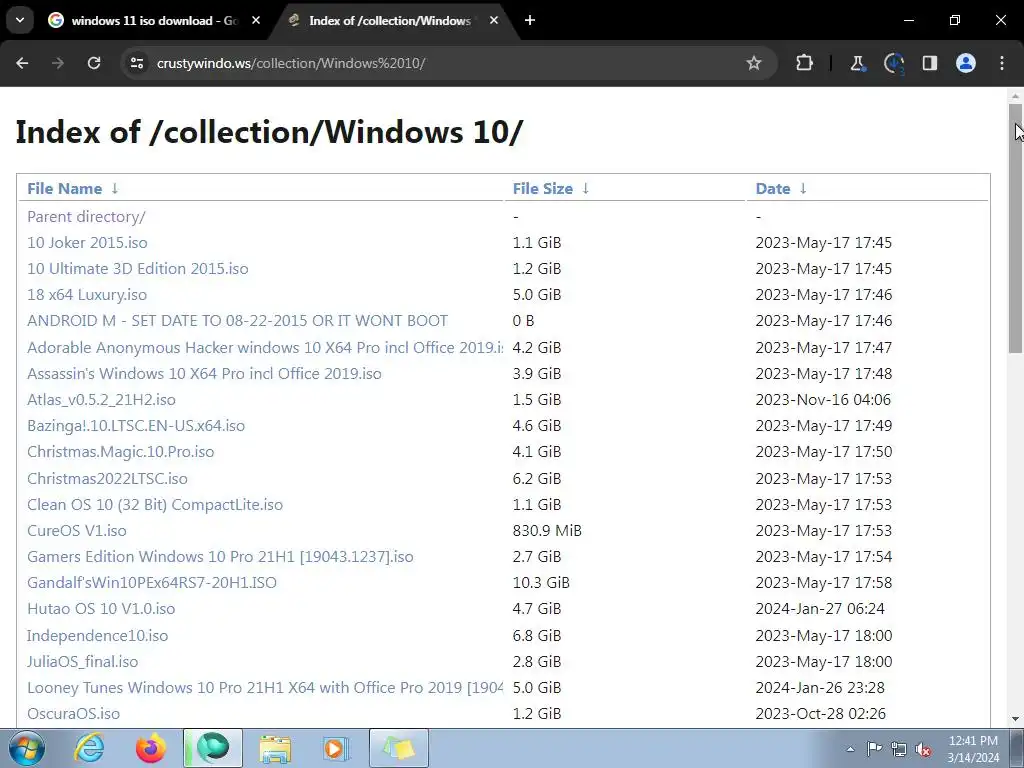The image size is (1024, 768).
Task: Go back to the previous page
Action: 22,63
